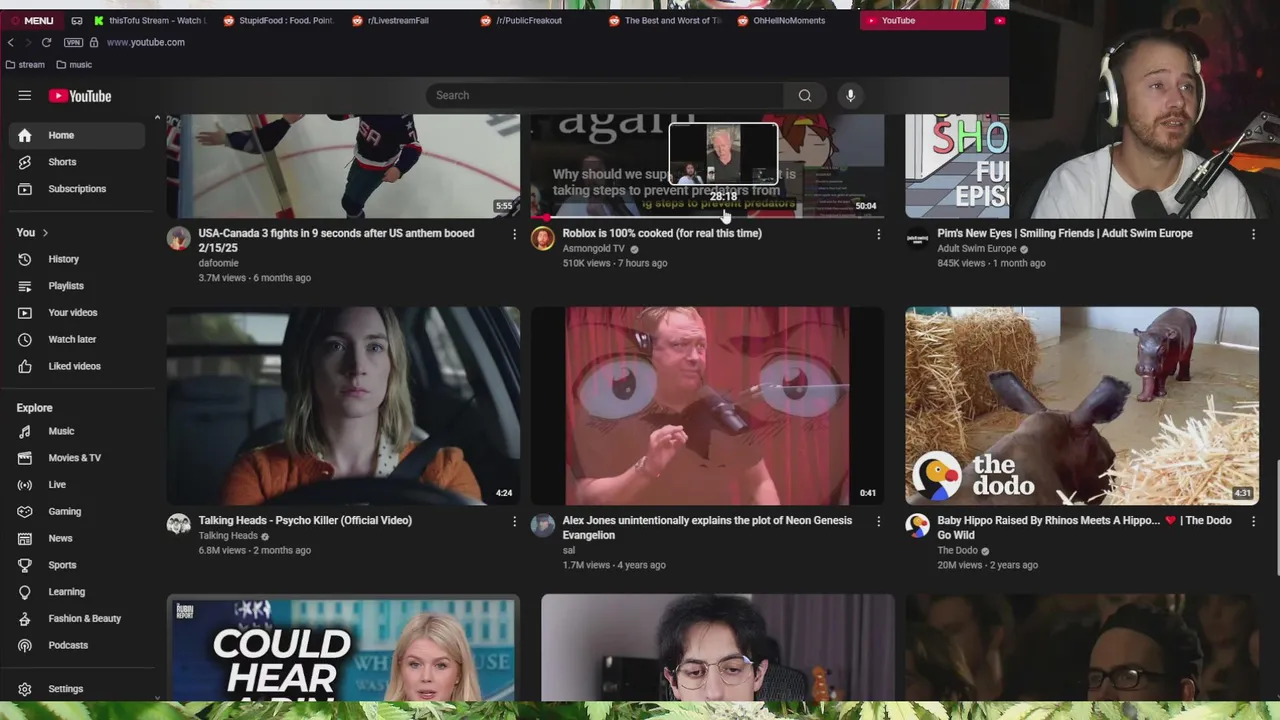
Task: Switch to /r/PublicFreakout browser tab
Action: click(x=536, y=20)
